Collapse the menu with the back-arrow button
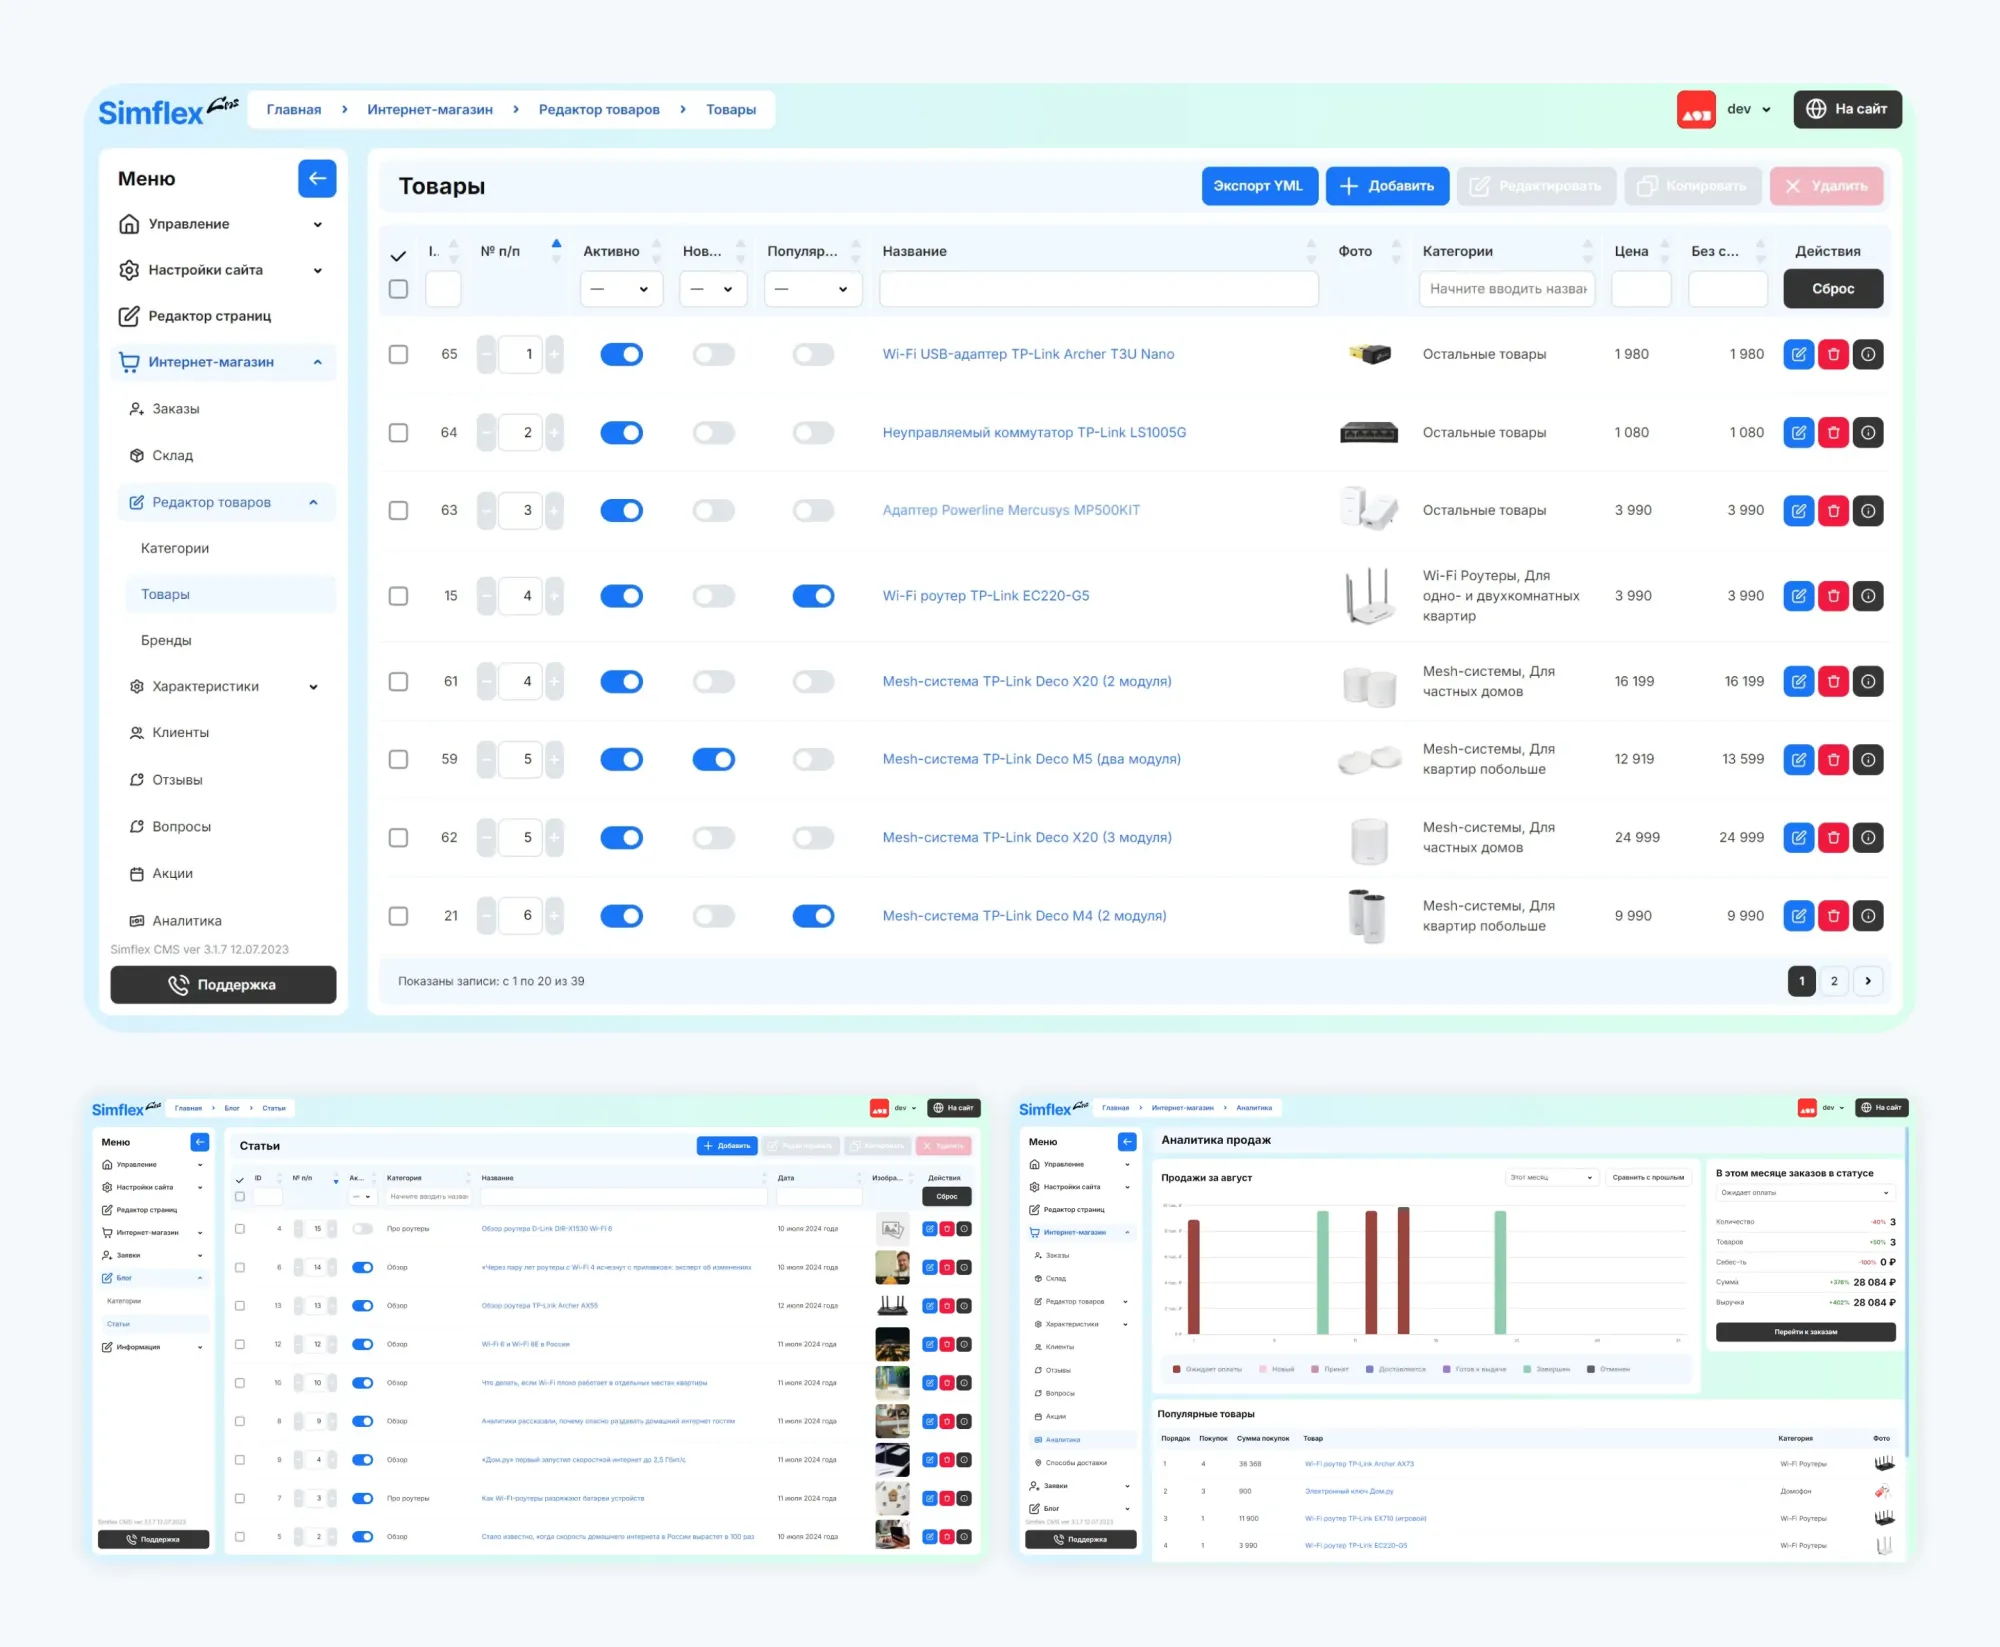Image resolution: width=2000 pixels, height=1647 pixels. tap(317, 178)
